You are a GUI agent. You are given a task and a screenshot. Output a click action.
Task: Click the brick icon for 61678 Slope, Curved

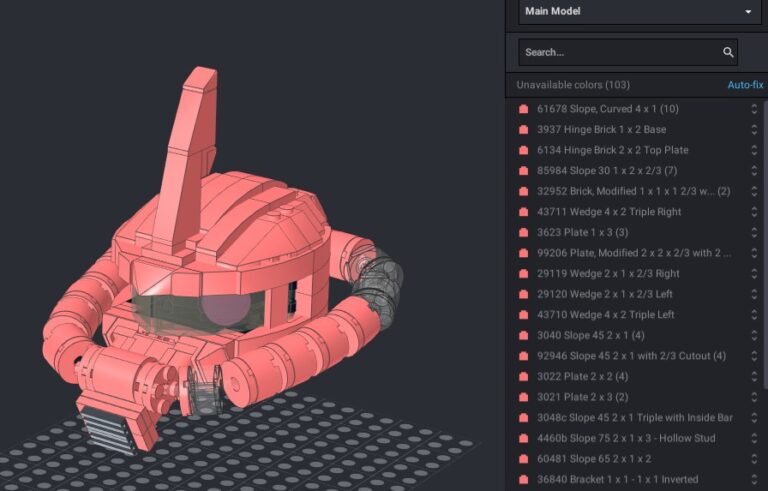click(524, 109)
